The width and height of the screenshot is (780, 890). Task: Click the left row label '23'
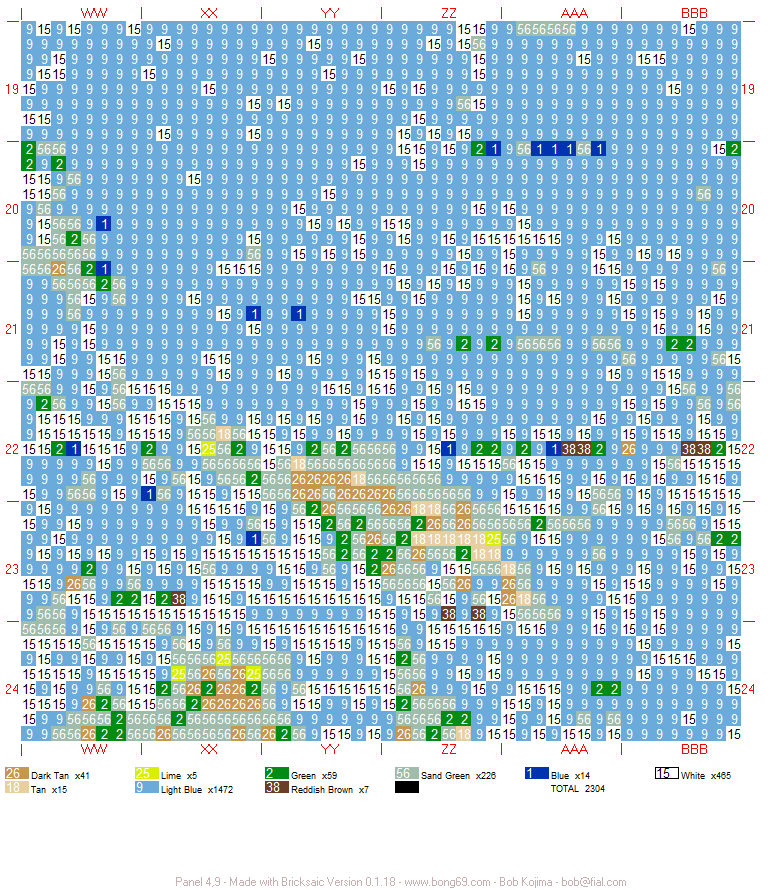[x=12, y=569]
